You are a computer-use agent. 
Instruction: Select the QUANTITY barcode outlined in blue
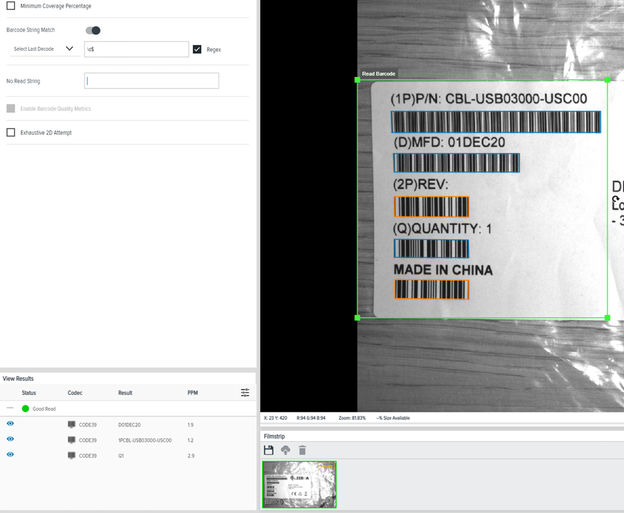(x=431, y=248)
